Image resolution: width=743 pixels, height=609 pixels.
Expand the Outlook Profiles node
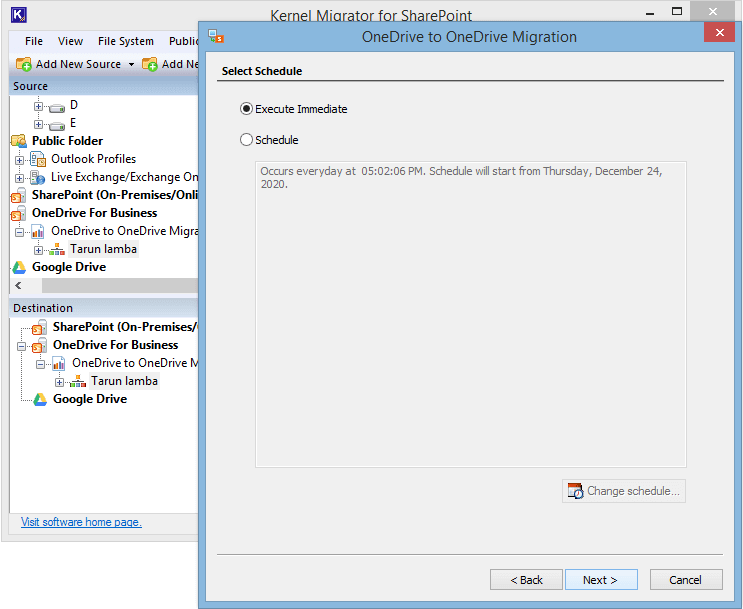(x=19, y=160)
